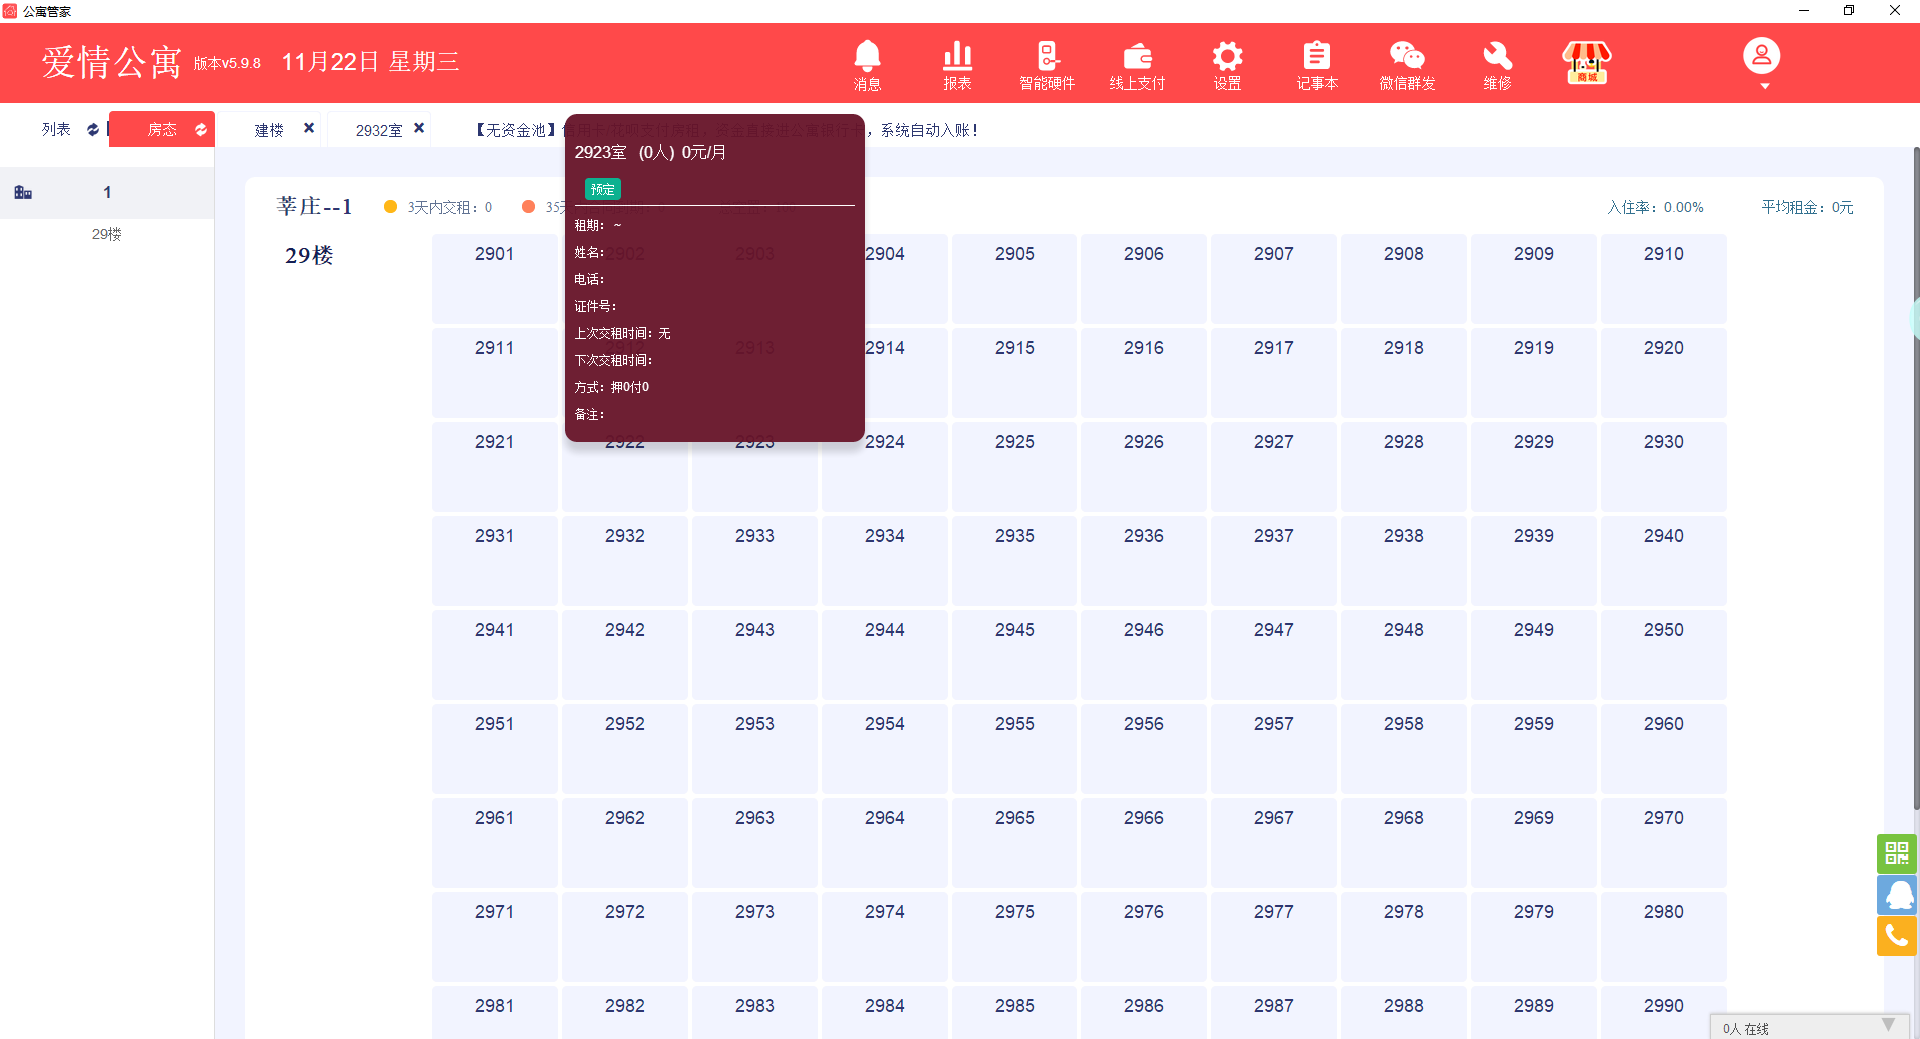Select room 2915
The image size is (1920, 1039).
[1015, 372]
